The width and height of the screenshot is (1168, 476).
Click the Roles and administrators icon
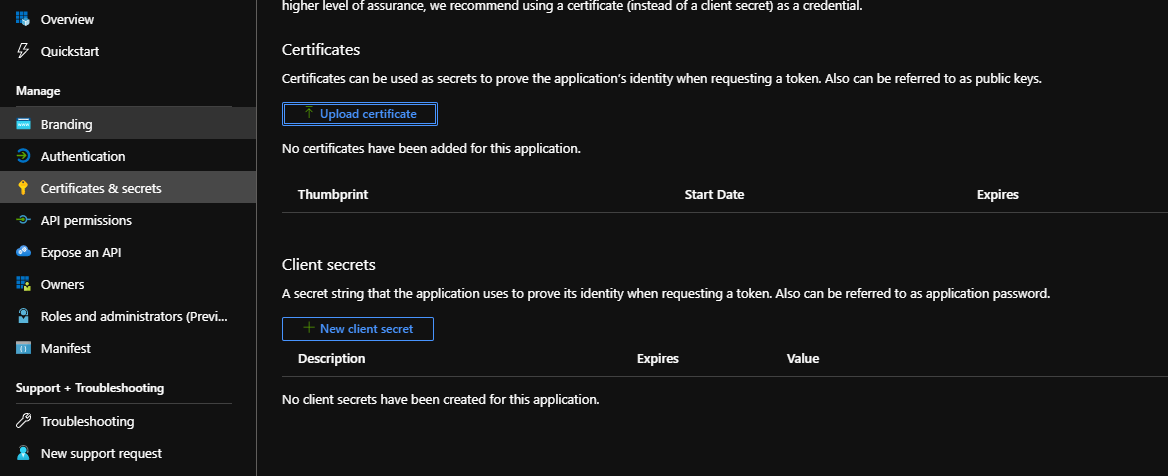pos(23,316)
